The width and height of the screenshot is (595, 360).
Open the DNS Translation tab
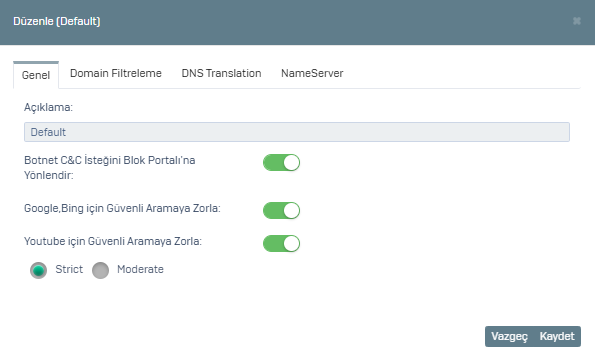pyautogui.click(x=221, y=73)
